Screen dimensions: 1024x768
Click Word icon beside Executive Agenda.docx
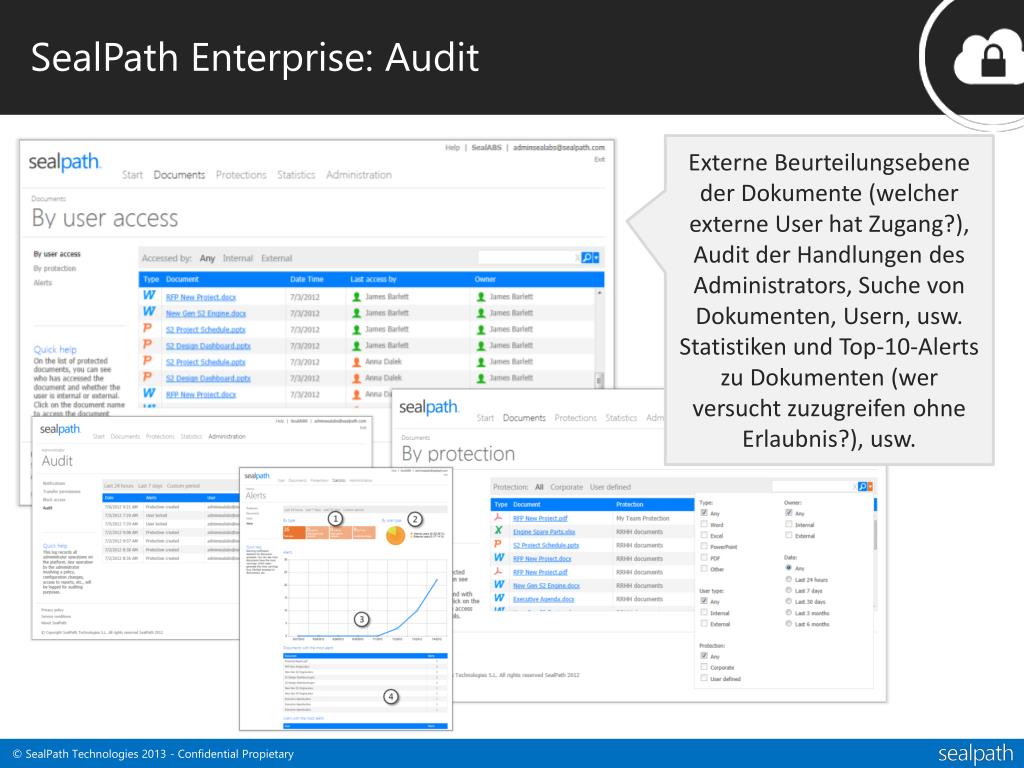tap(499, 598)
